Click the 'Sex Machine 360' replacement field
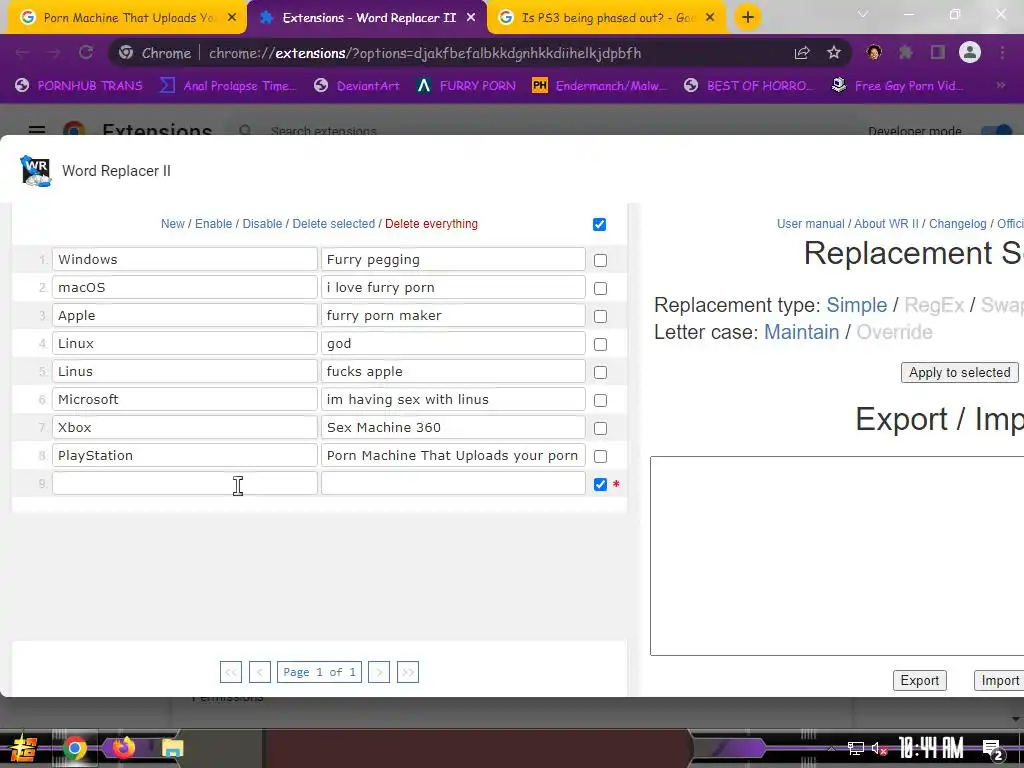The width and height of the screenshot is (1024, 768). [x=453, y=428]
